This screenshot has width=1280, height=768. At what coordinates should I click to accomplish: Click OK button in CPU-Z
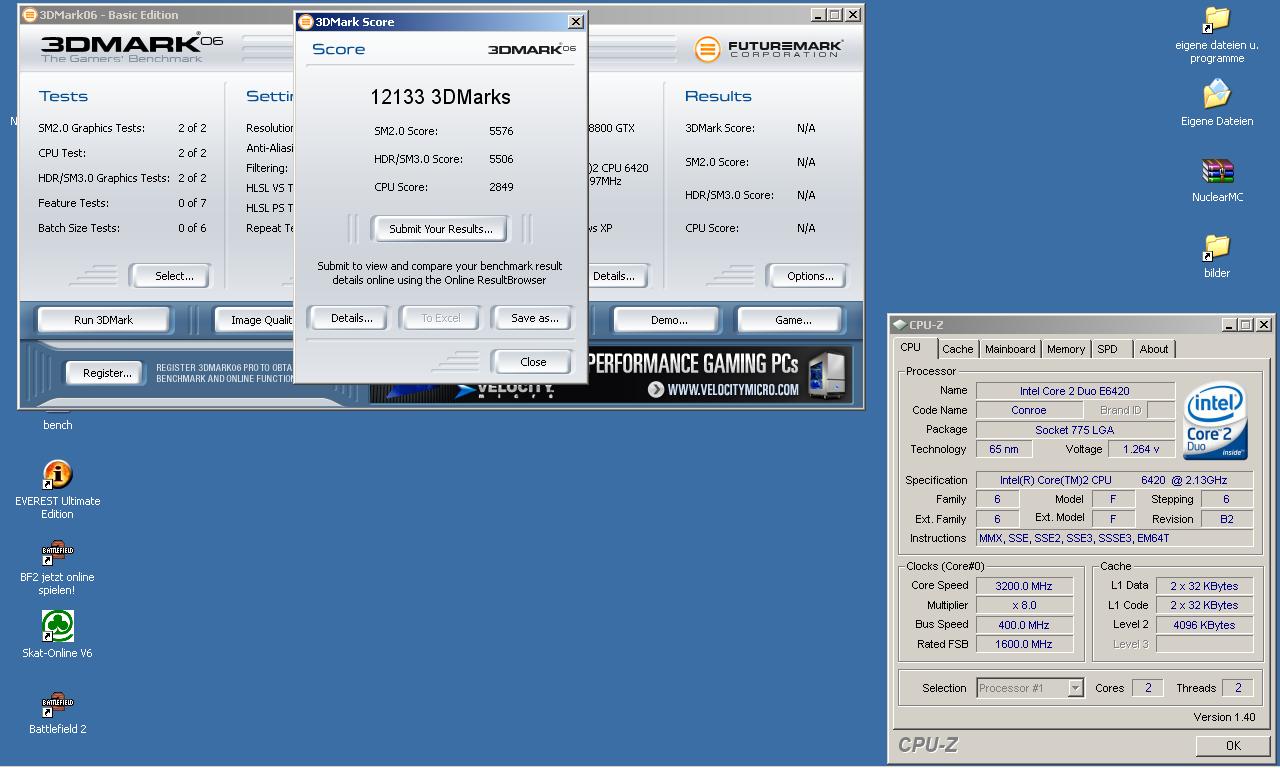[x=1233, y=745]
